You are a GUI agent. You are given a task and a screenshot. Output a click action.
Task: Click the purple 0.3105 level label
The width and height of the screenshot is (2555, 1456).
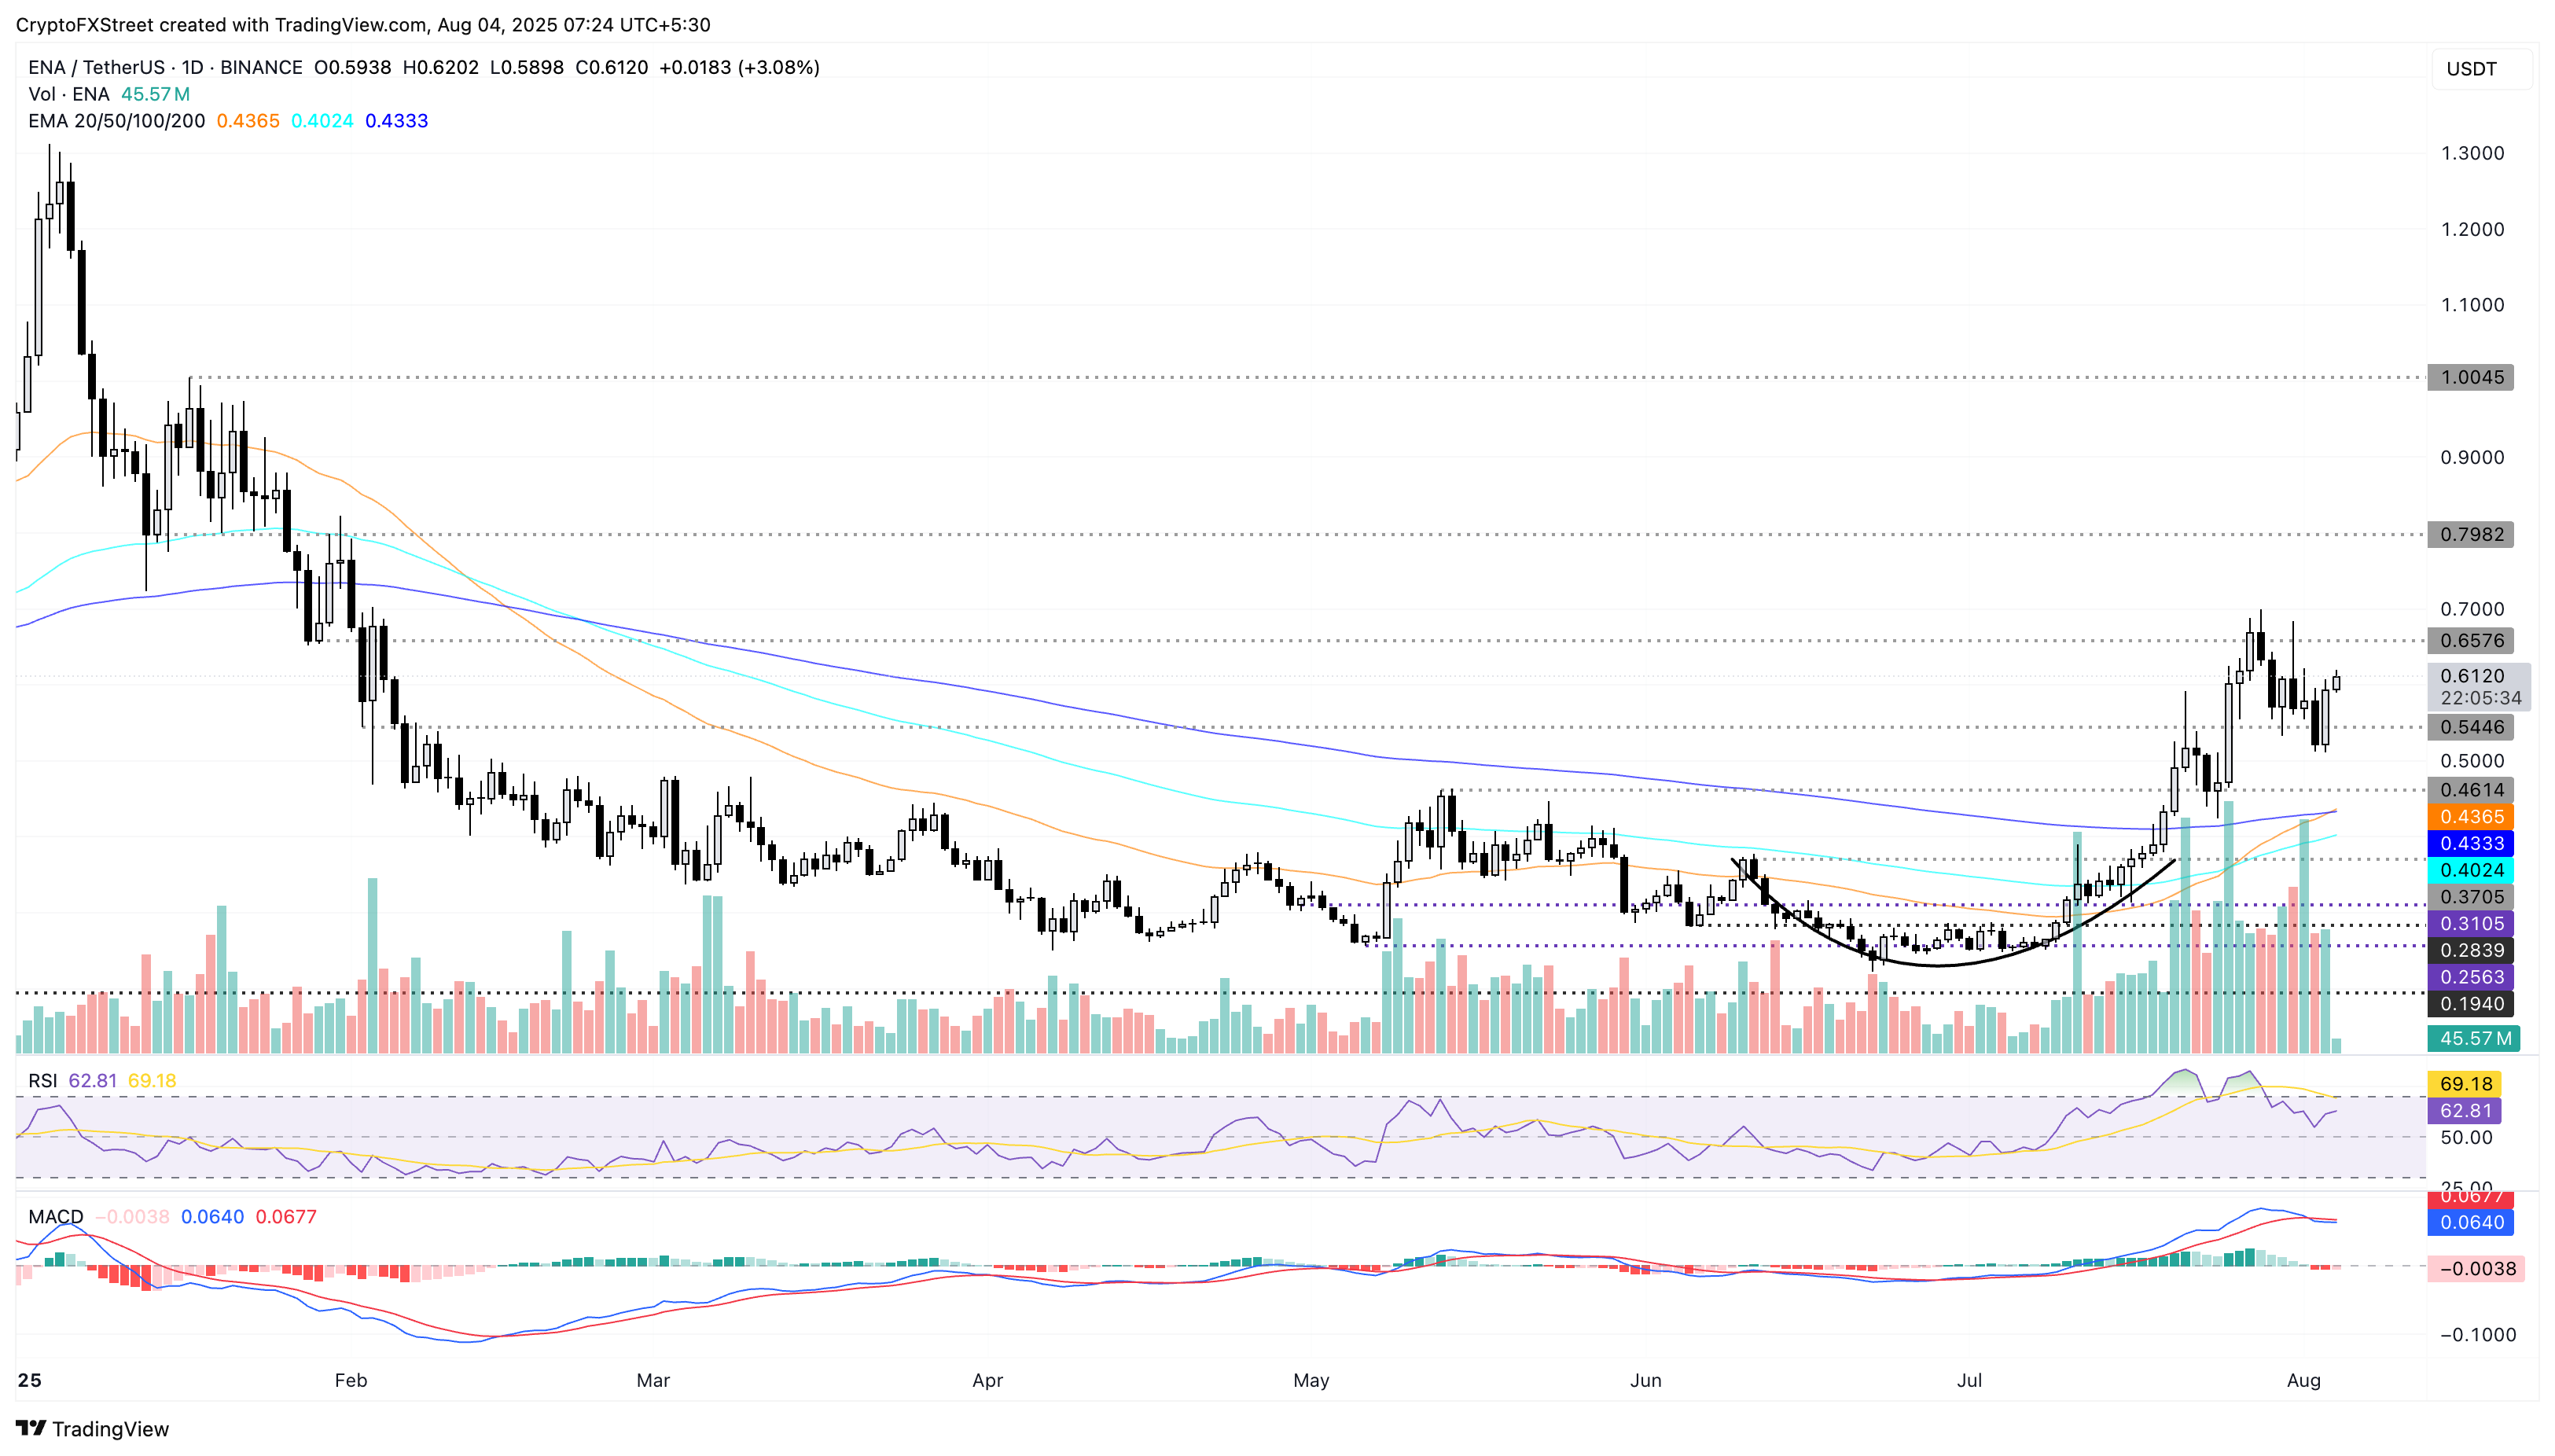(x=2471, y=924)
